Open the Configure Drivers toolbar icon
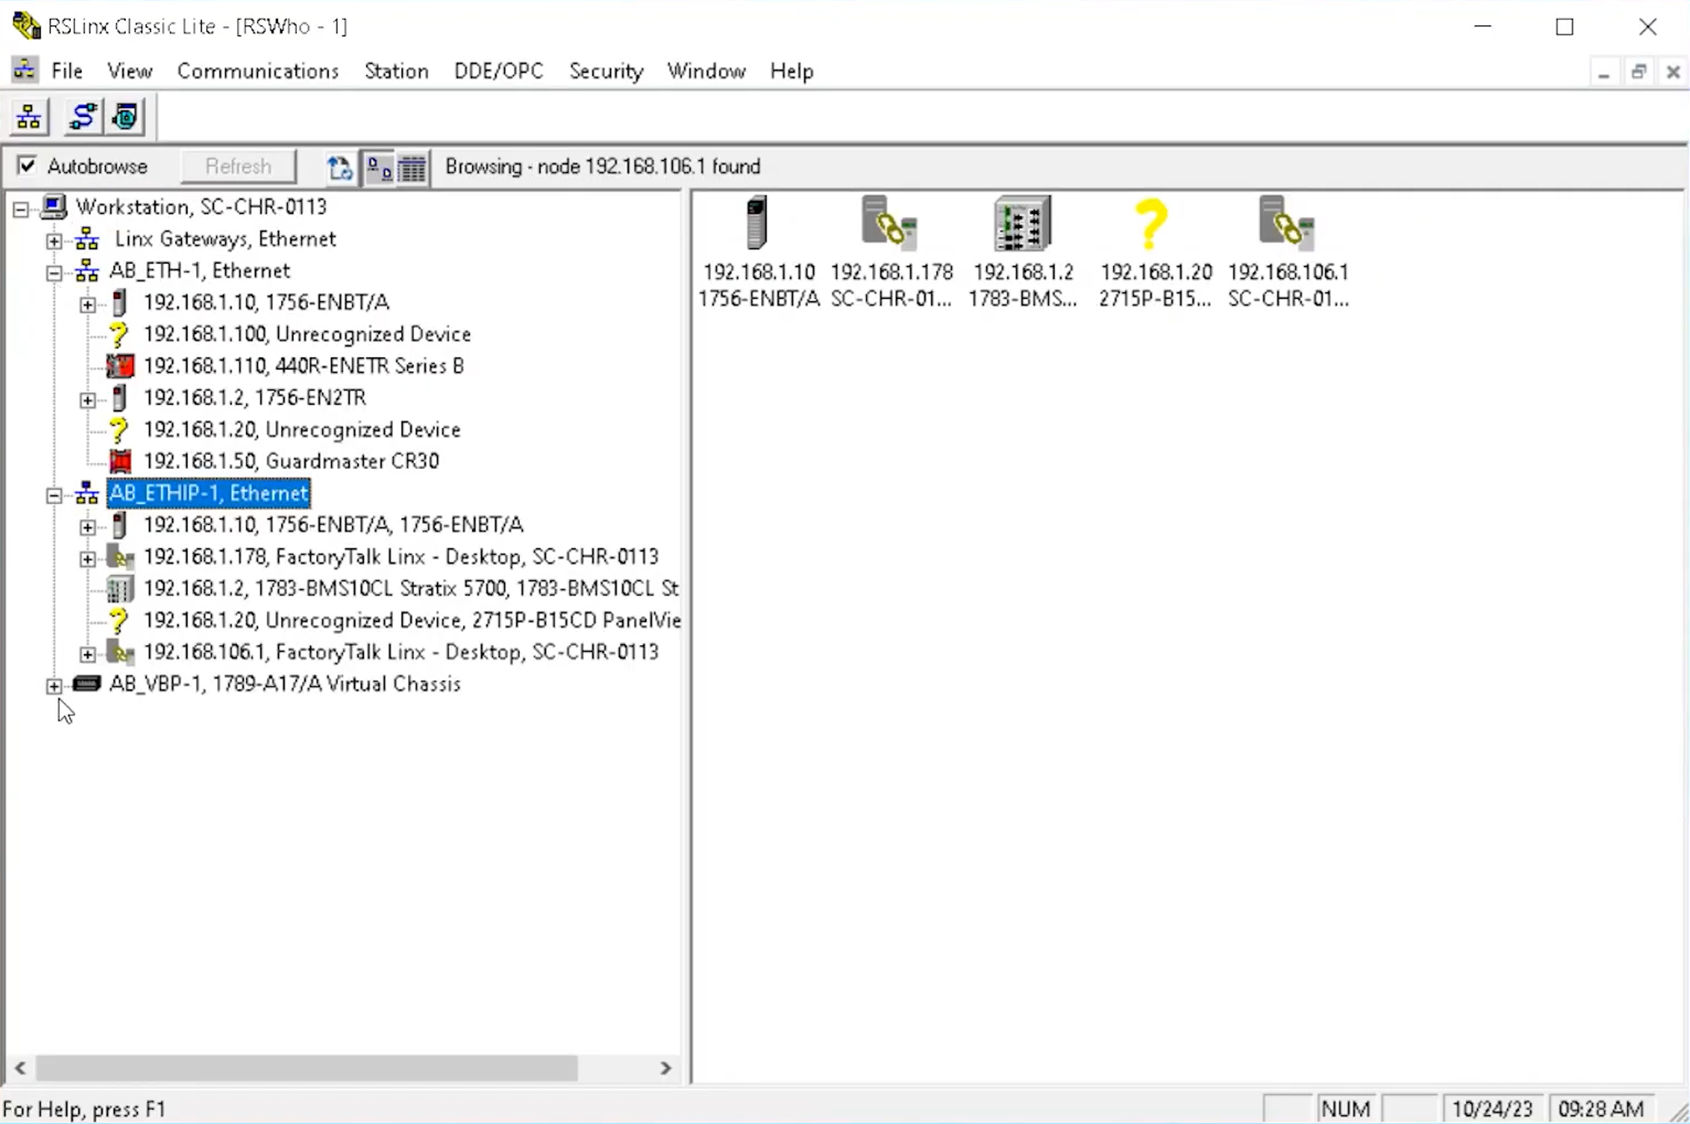The width and height of the screenshot is (1690, 1124). (x=82, y=117)
